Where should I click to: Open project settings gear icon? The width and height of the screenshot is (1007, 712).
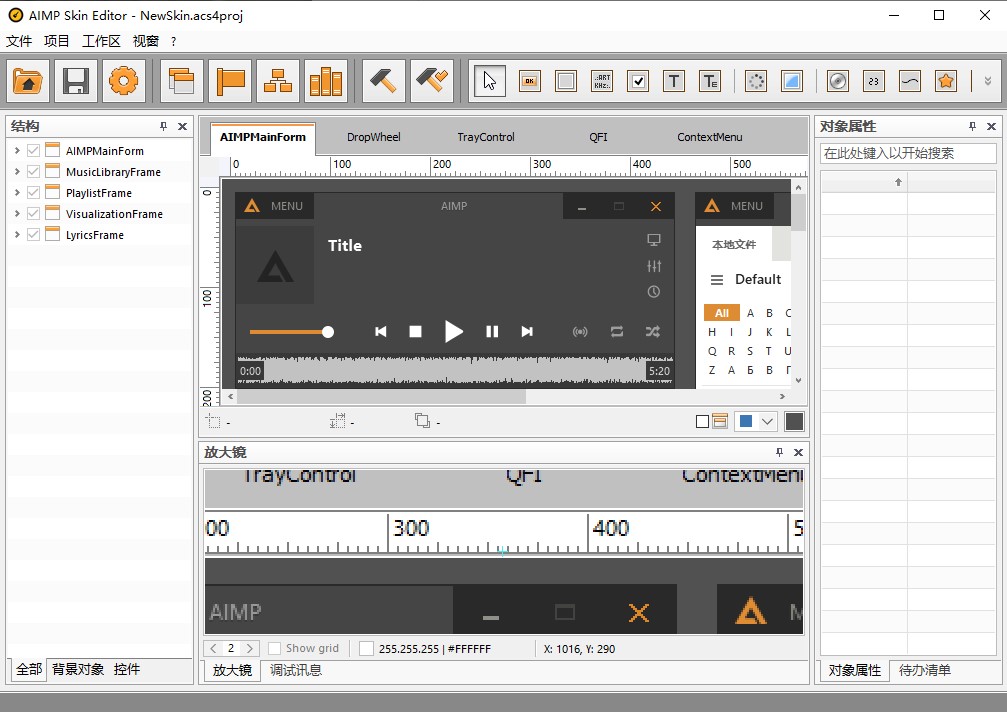pos(123,81)
